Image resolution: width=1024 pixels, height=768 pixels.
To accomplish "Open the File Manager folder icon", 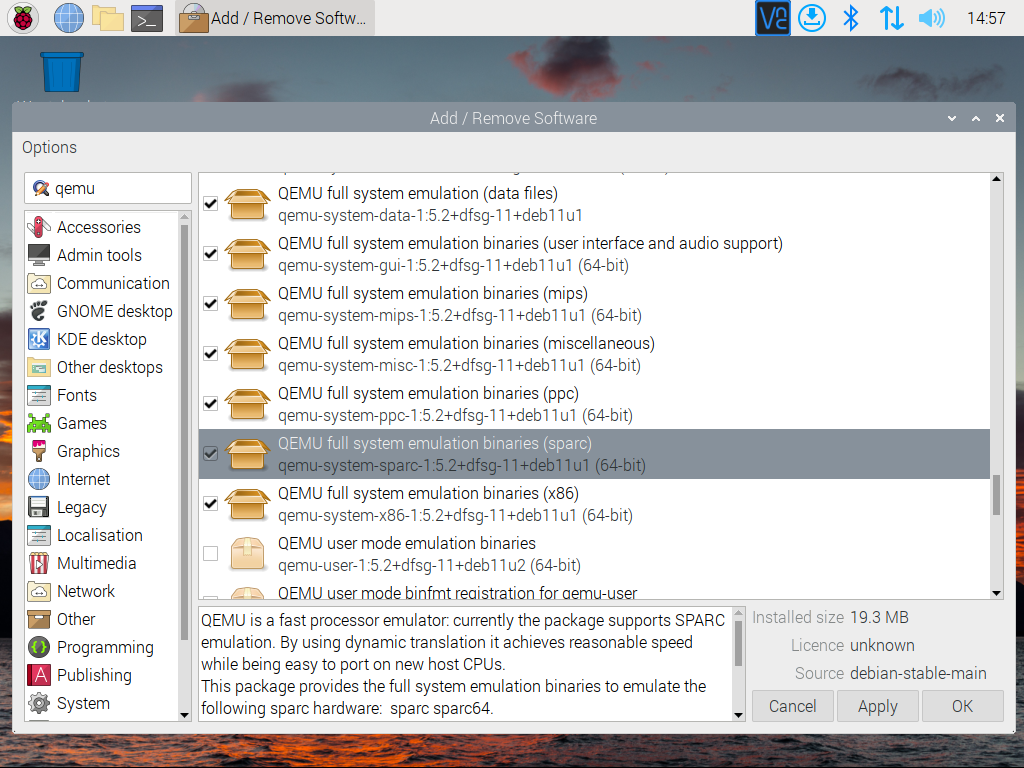I will click(x=108, y=18).
